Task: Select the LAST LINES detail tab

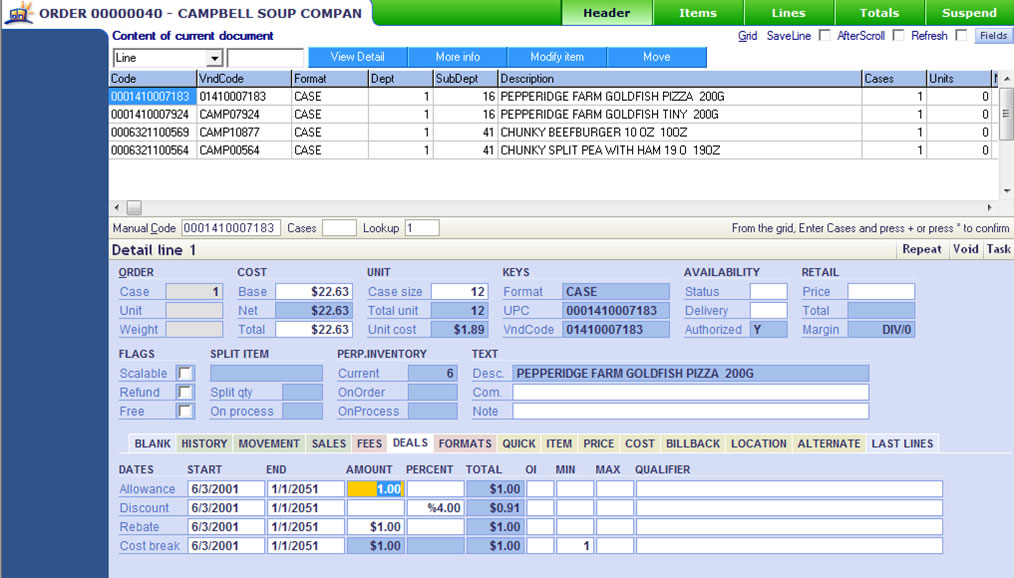Action: point(902,444)
